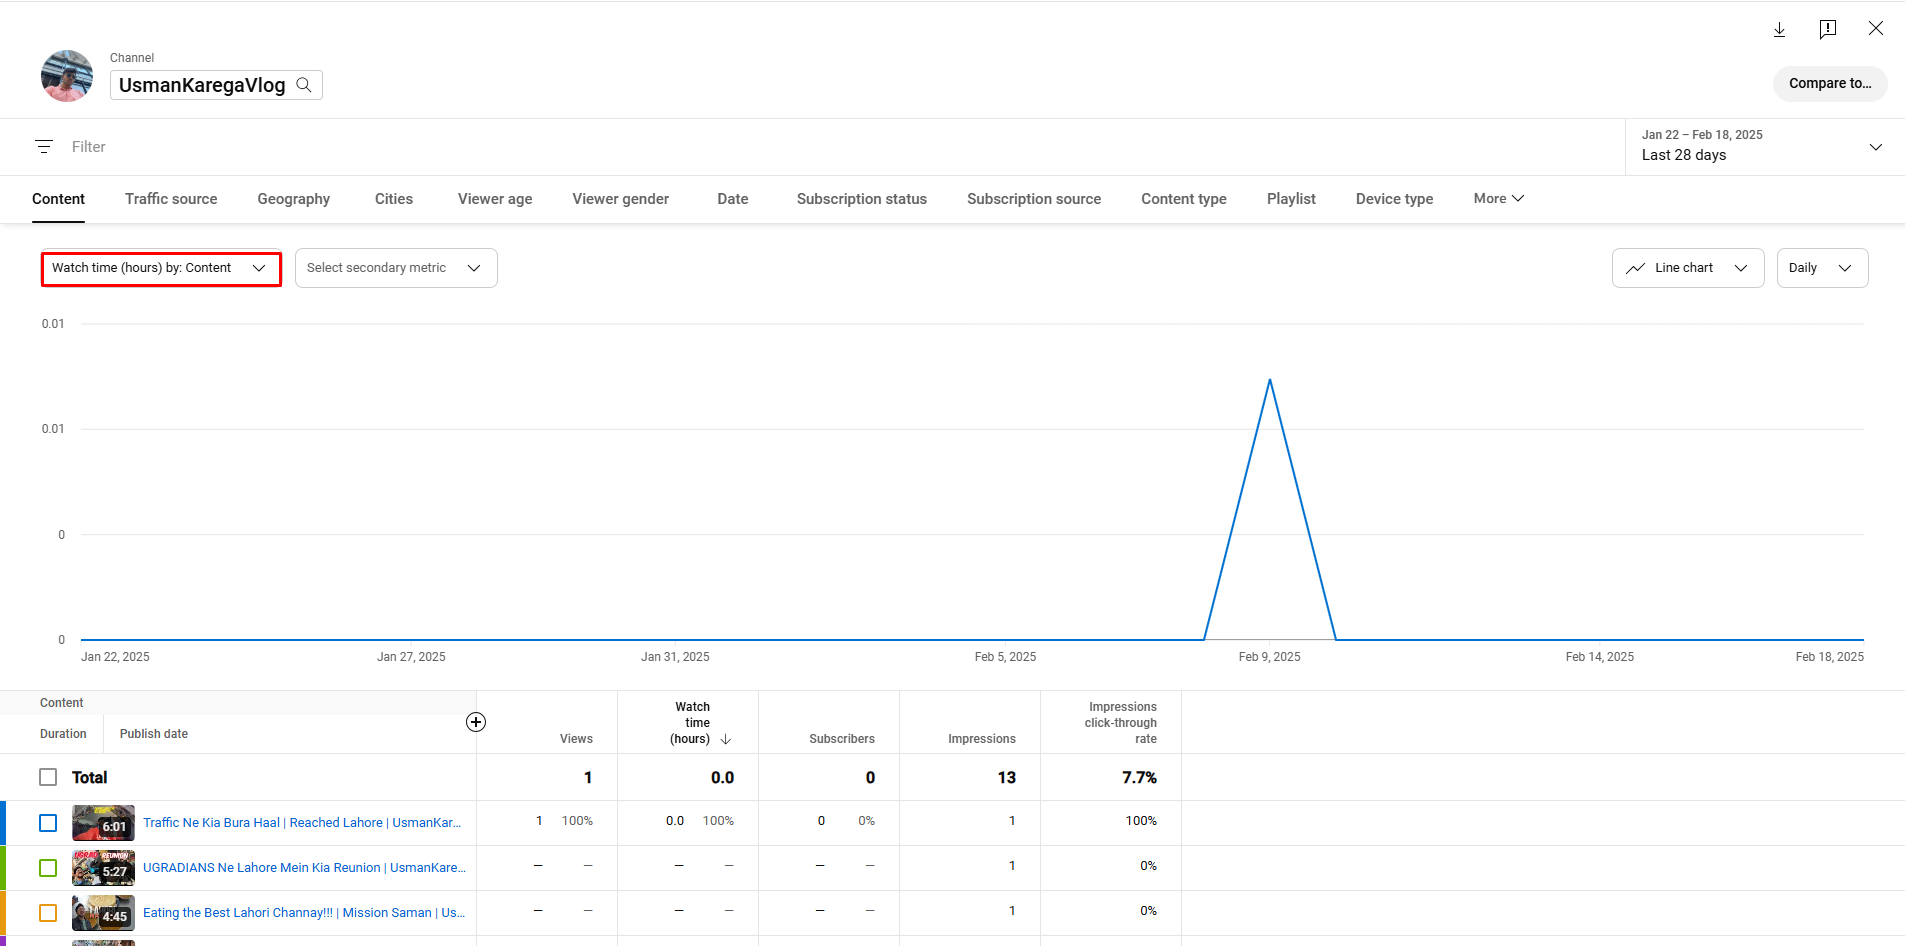Open the Watch time by Content metric selector
The width and height of the screenshot is (1905, 946).
click(x=160, y=267)
